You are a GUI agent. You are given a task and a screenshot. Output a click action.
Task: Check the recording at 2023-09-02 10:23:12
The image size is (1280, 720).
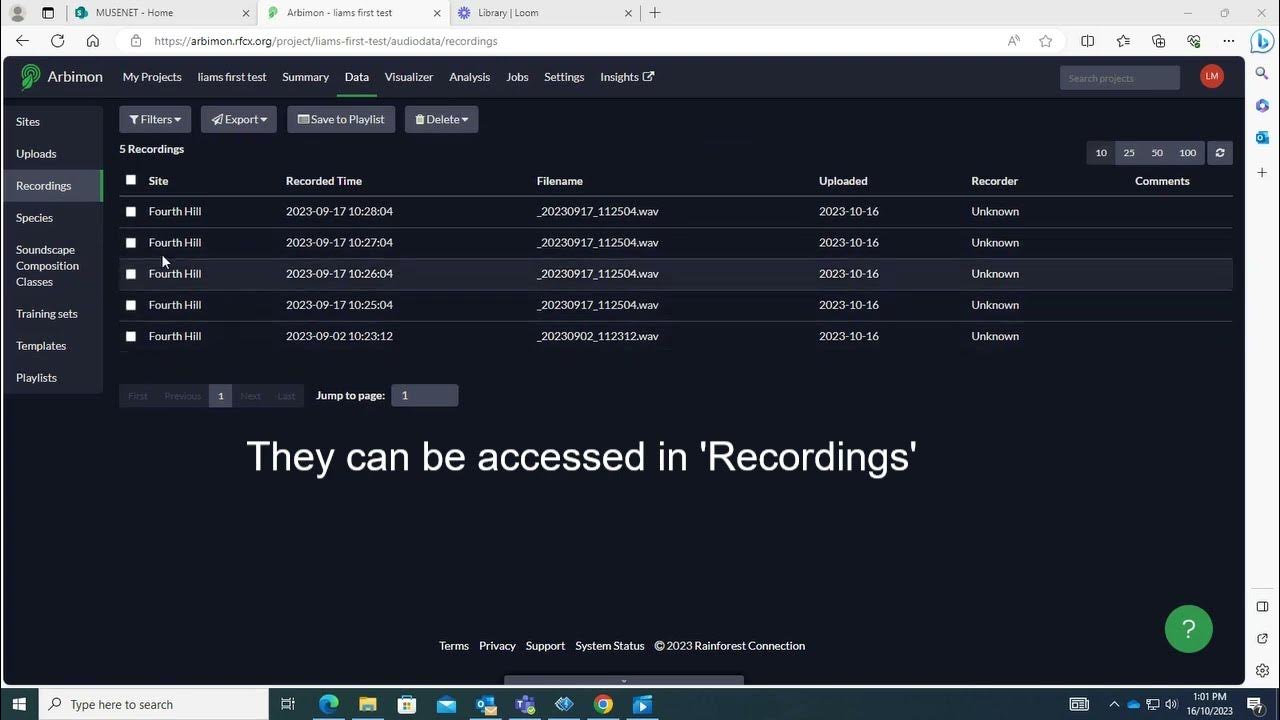pyautogui.click(x=131, y=337)
